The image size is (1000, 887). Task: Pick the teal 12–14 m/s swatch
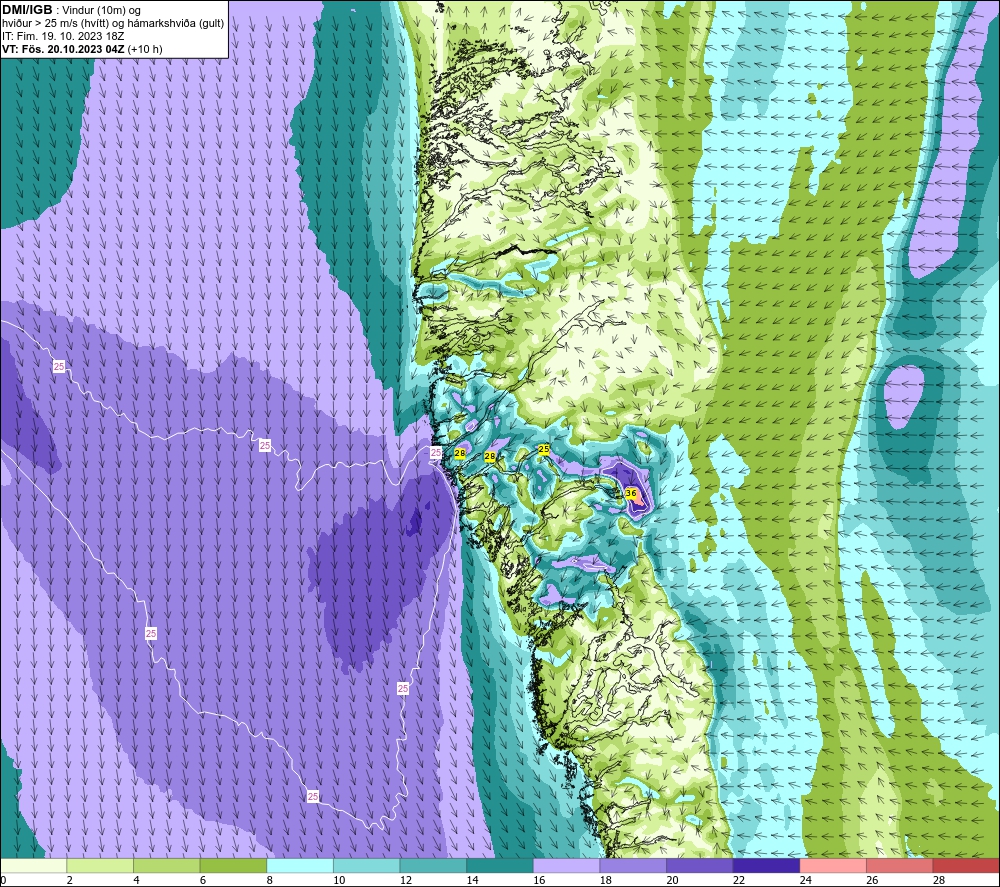click(x=433, y=866)
